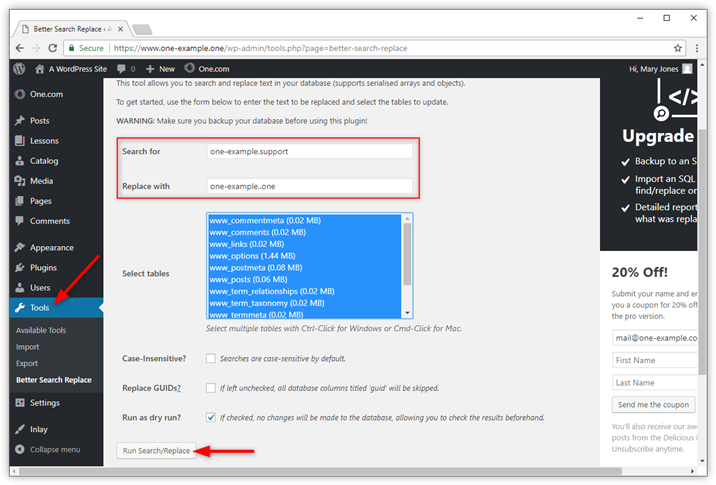Open Chrome three-dot menu
This screenshot has height=485, width=716.
[x=697, y=48]
